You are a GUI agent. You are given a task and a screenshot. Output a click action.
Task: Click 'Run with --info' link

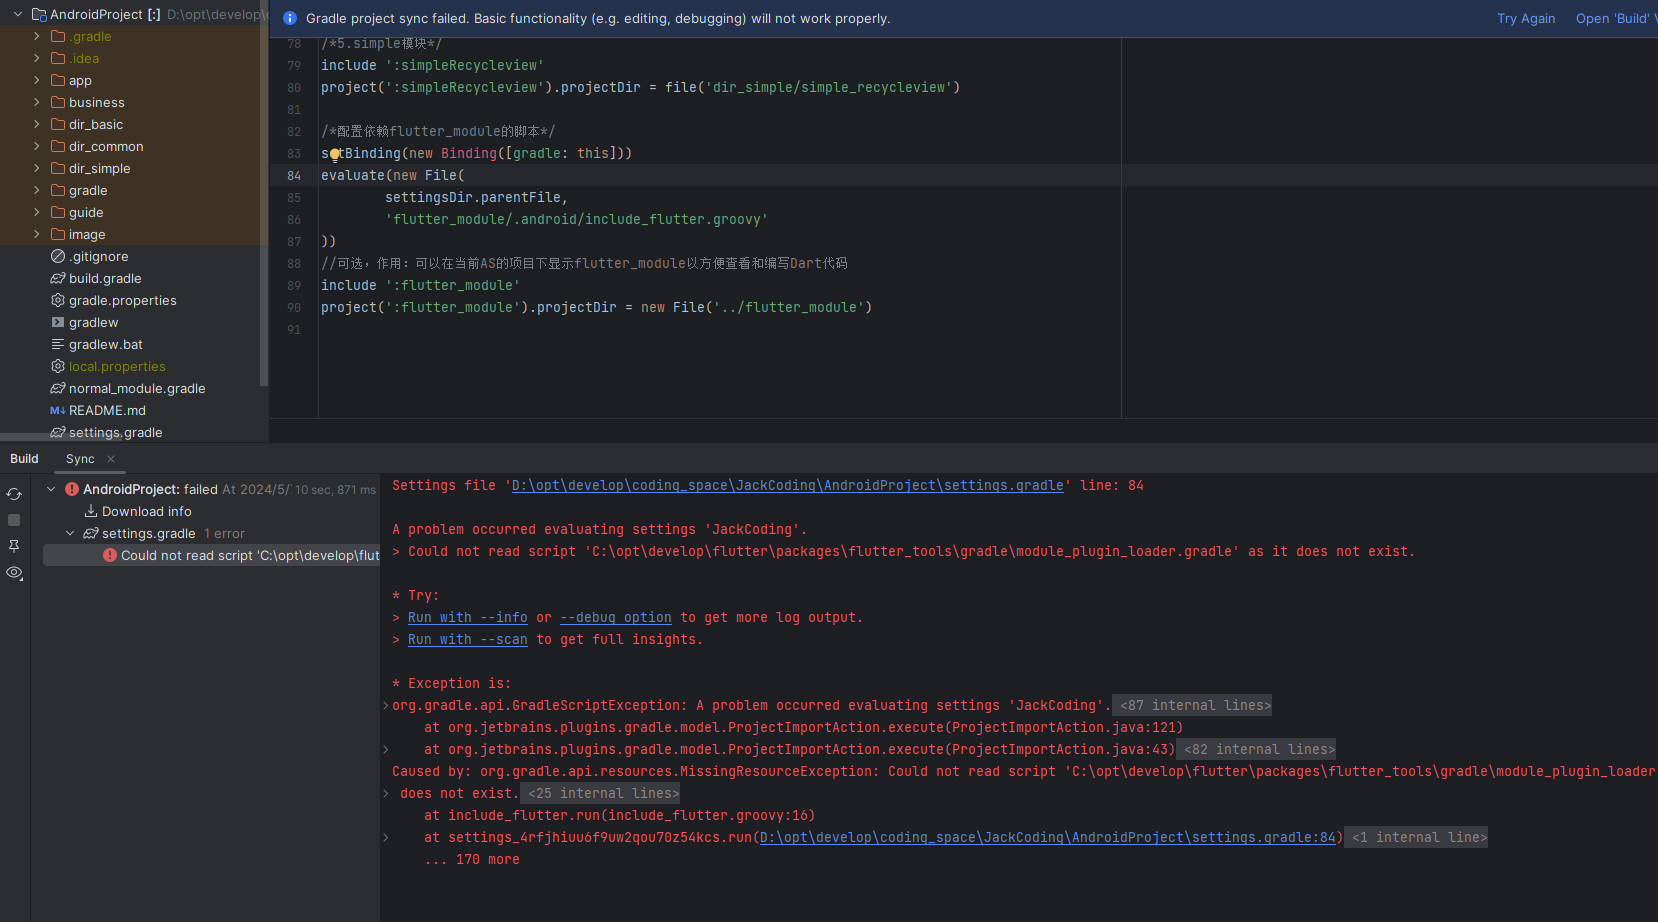pos(468,617)
